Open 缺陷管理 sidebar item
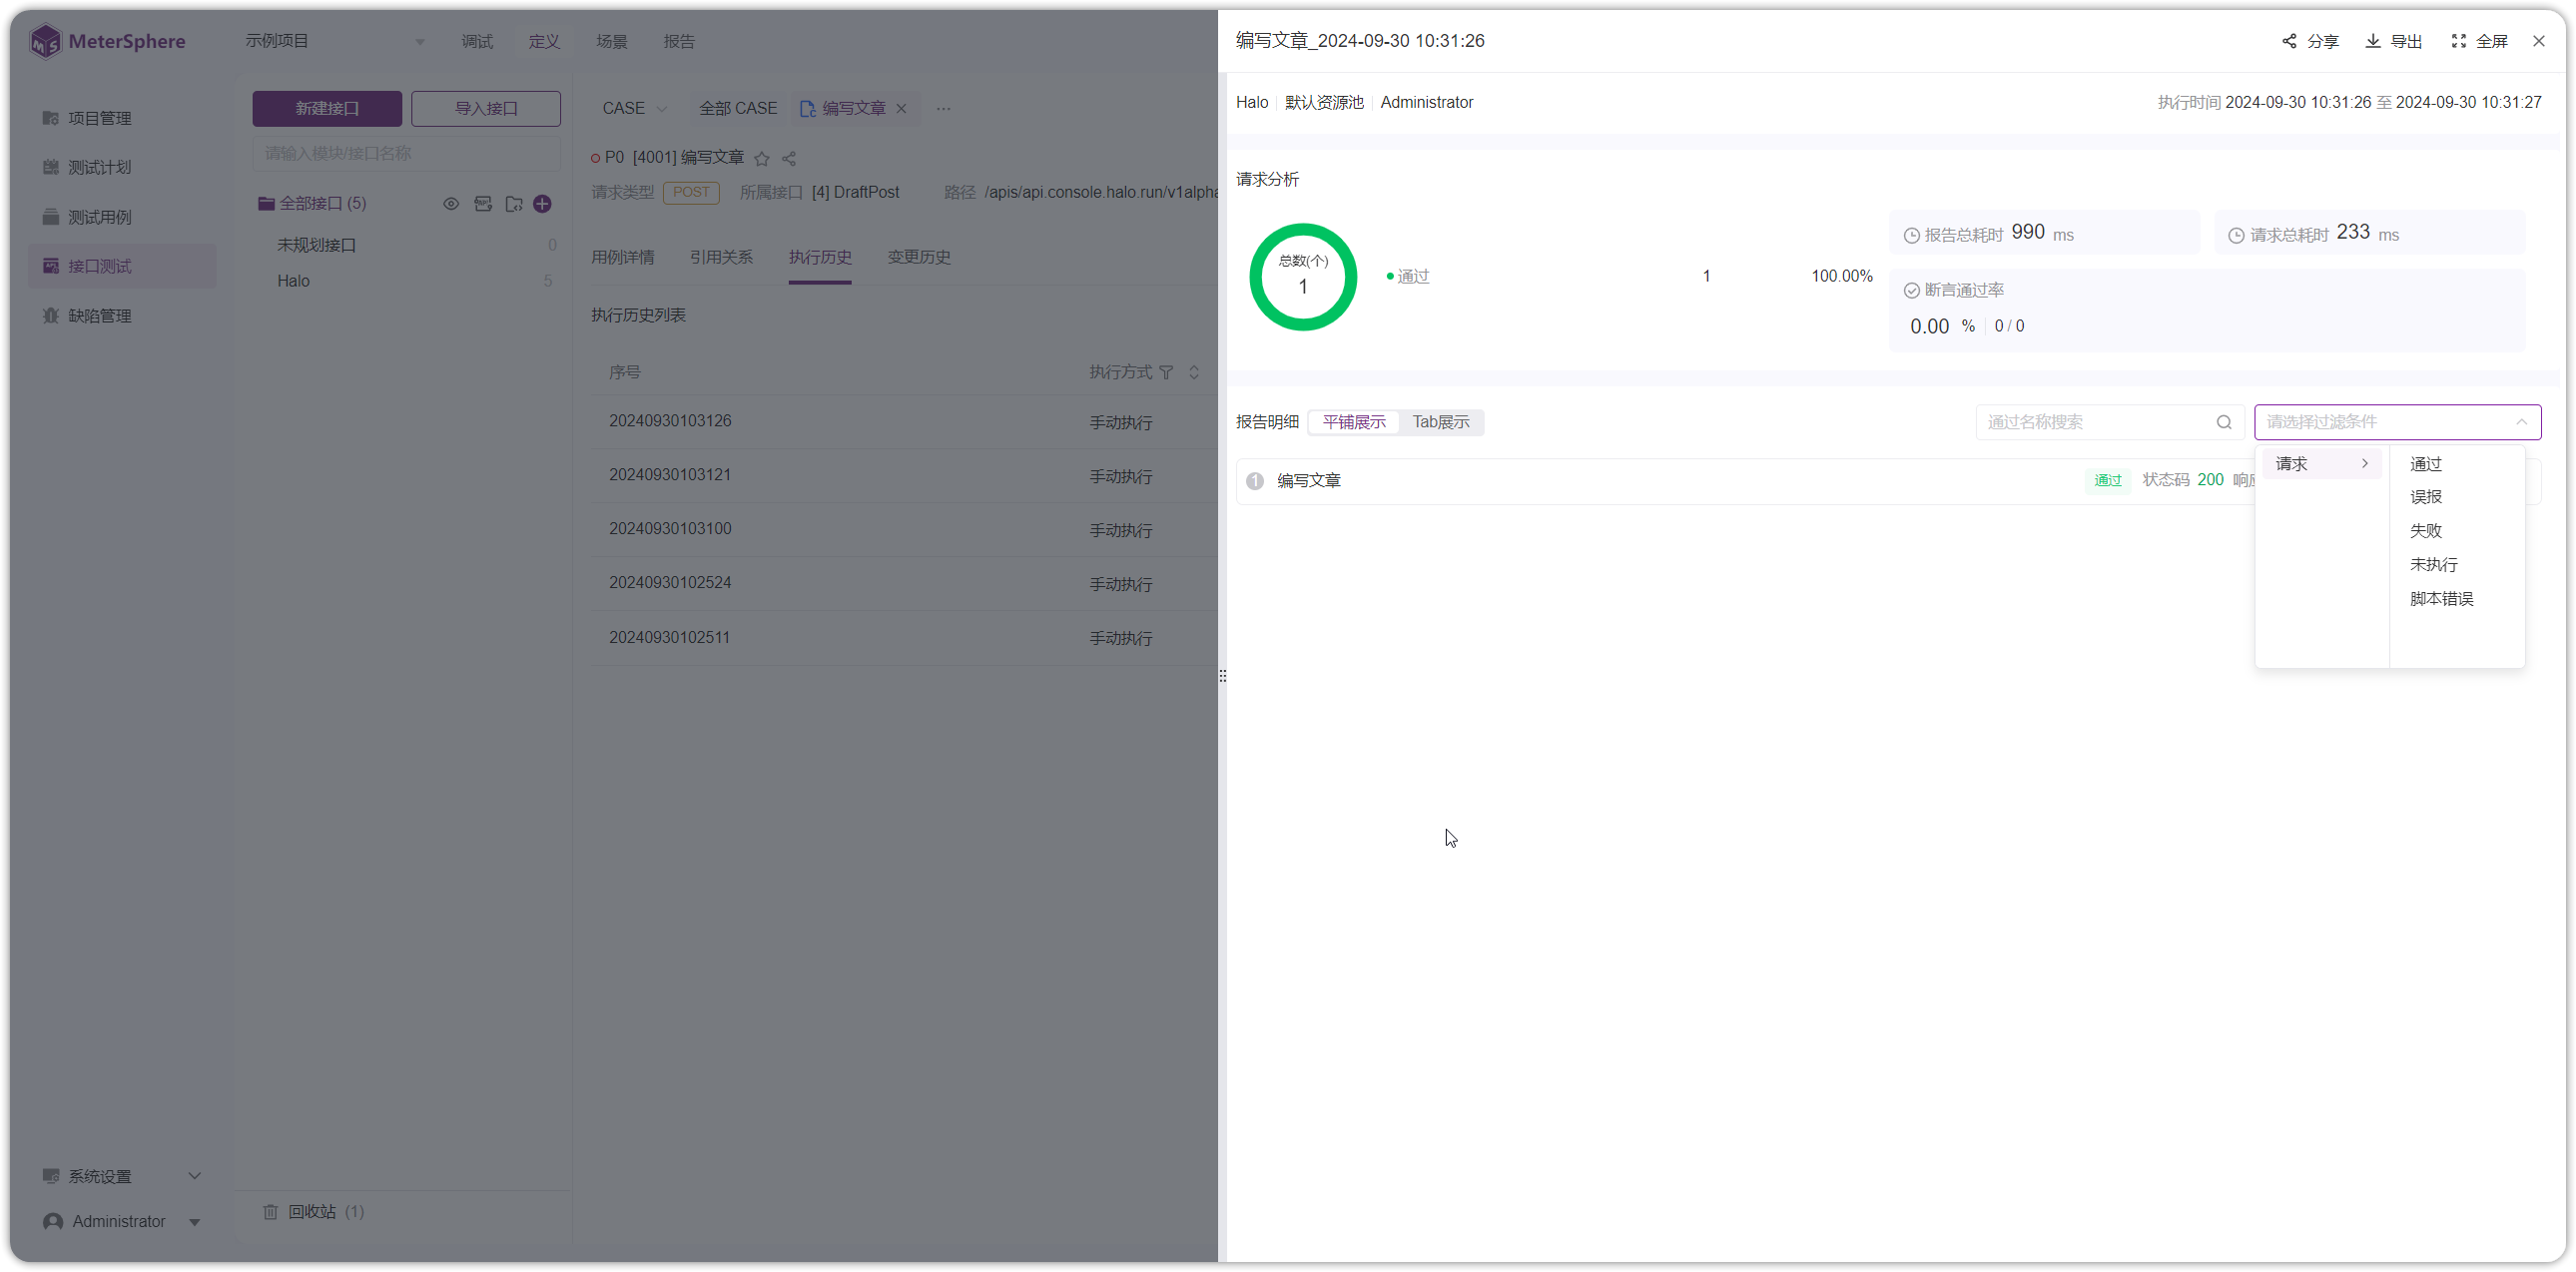This screenshot has height=1272, width=2576. pyautogui.click(x=122, y=316)
